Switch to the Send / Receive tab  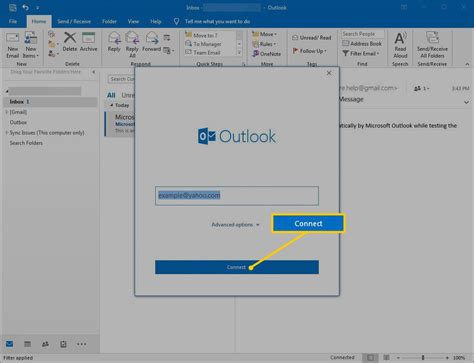coord(74,21)
